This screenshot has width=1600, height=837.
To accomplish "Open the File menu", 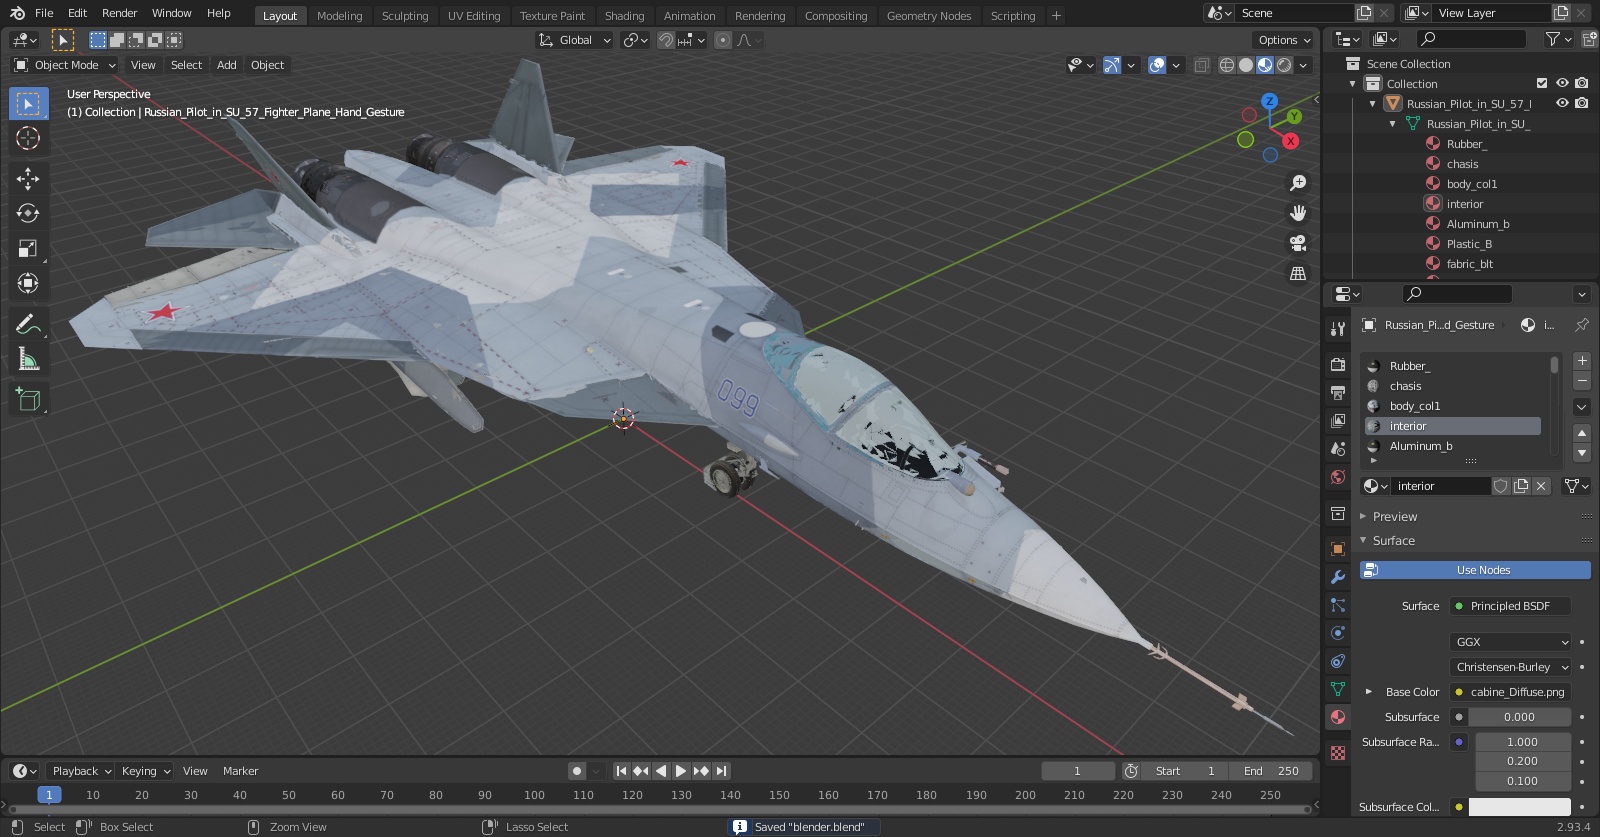I will click(x=44, y=13).
